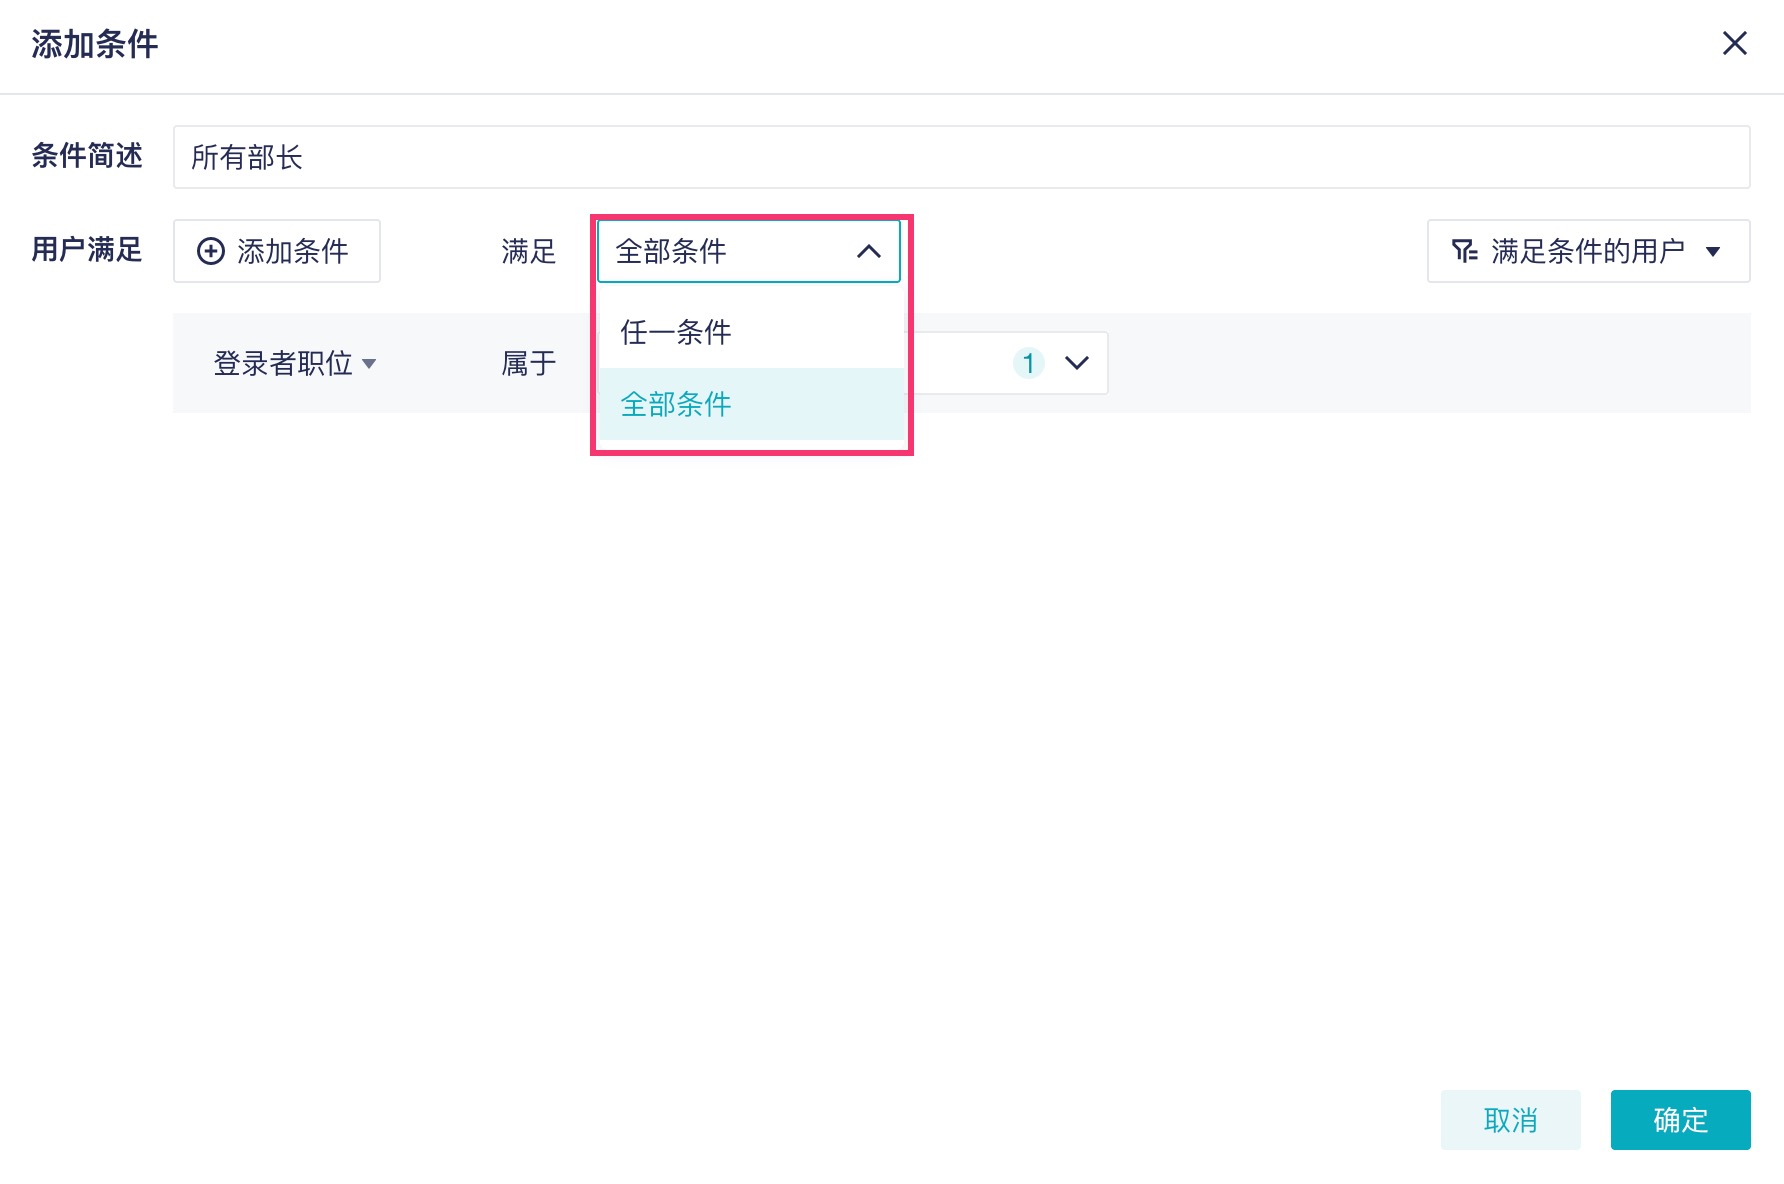The image size is (1784, 1184).
Task: Click the black caret after 满足条件的用户
Action: click(1713, 252)
